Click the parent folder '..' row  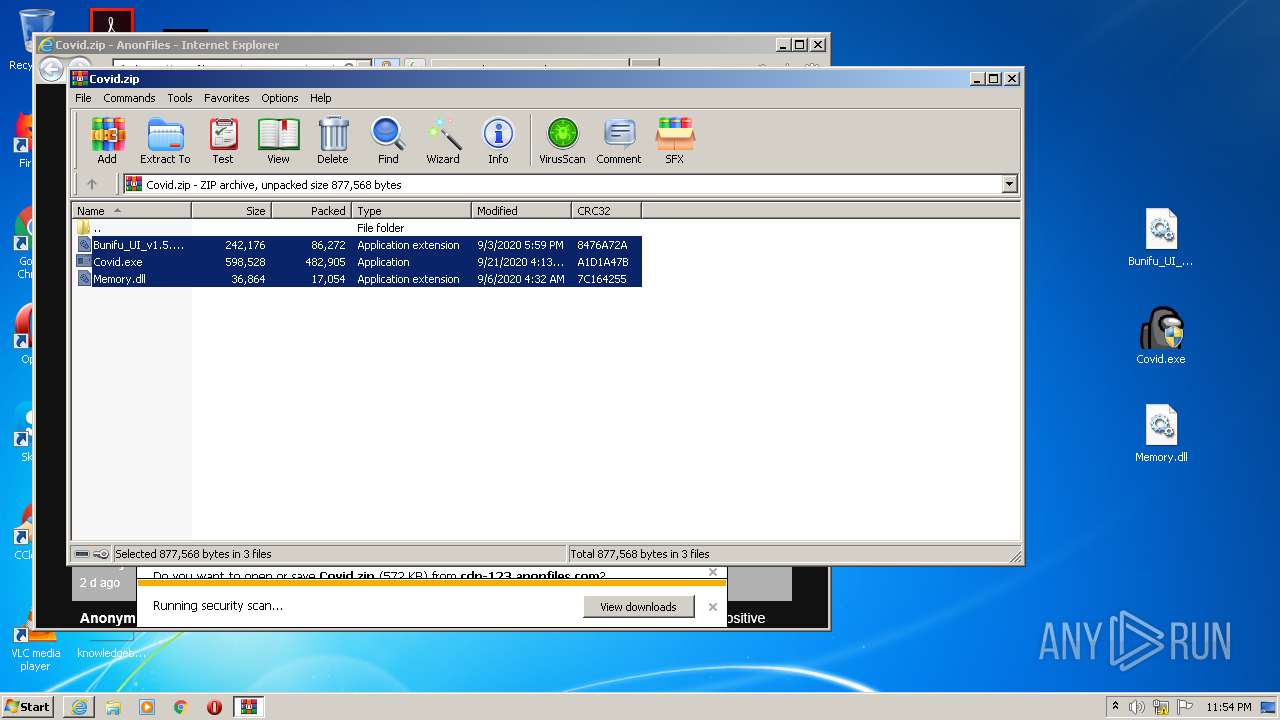pyautogui.click(x=358, y=228)
